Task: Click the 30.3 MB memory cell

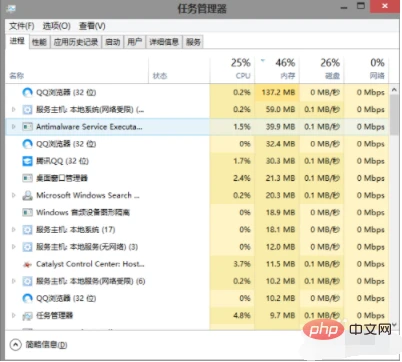Action: tap(277, 161)
